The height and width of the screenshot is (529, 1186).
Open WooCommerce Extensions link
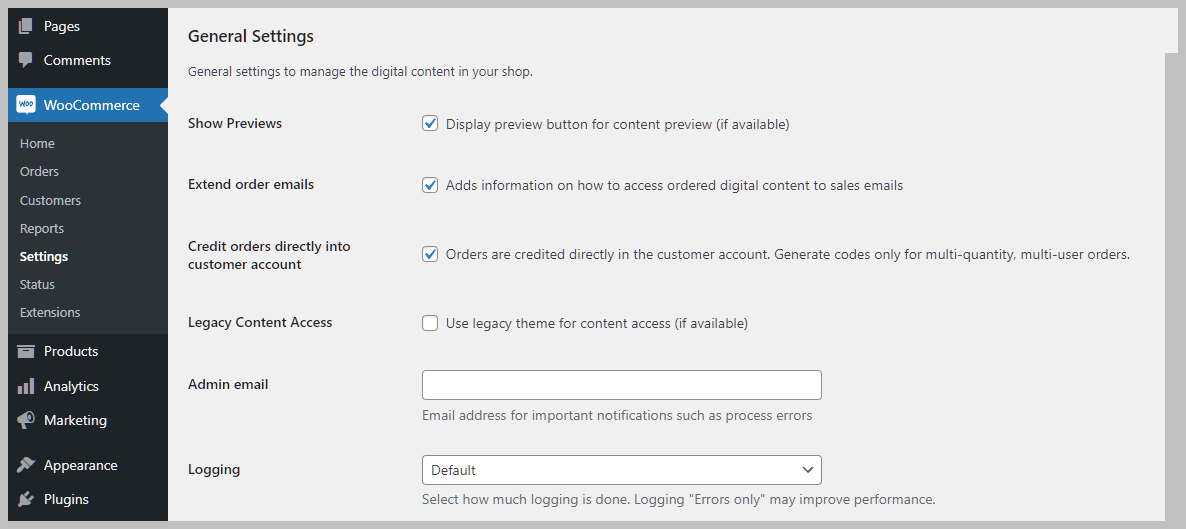click(x=50, y=312)
